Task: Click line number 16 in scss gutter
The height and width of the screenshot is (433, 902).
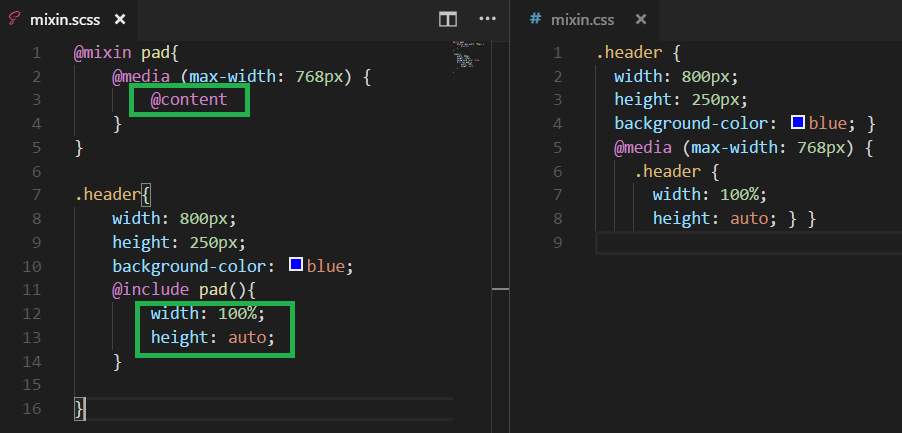Action: point(32,409)
